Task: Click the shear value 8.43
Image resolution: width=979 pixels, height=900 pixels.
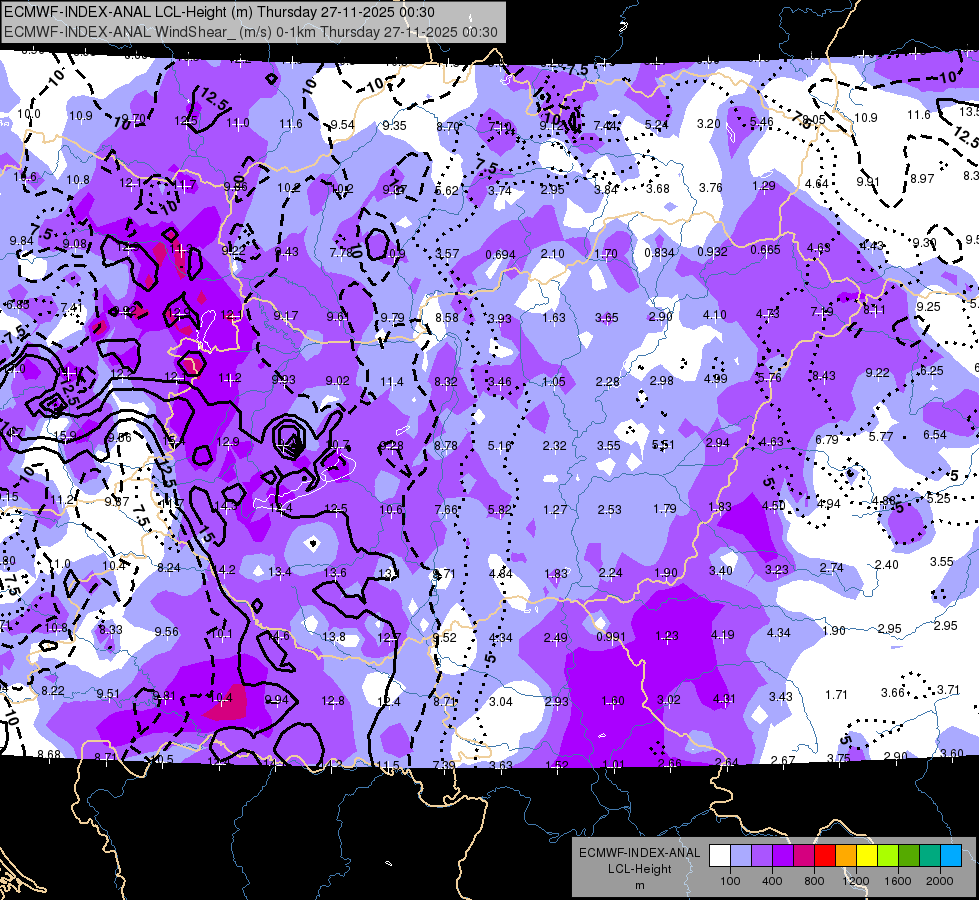Action: (x=824, y=375)
